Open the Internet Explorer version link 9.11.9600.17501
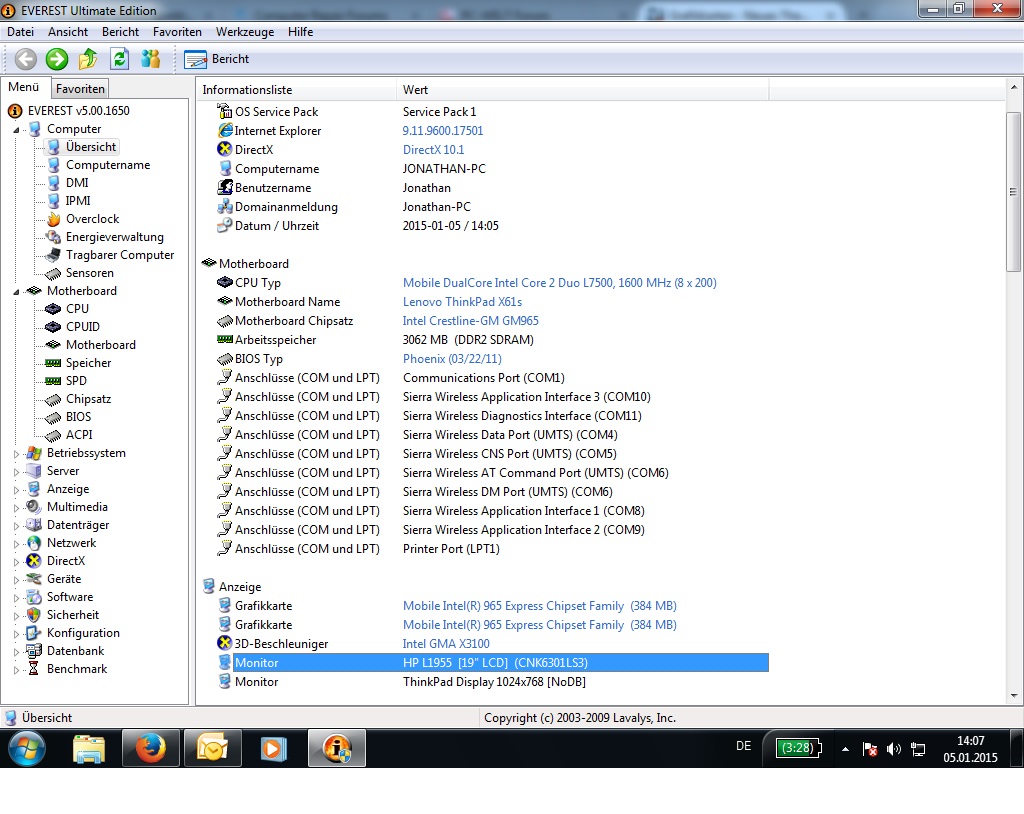This screenshot has width=1024, height=814. pyautogui.click(x=443, y=131)
